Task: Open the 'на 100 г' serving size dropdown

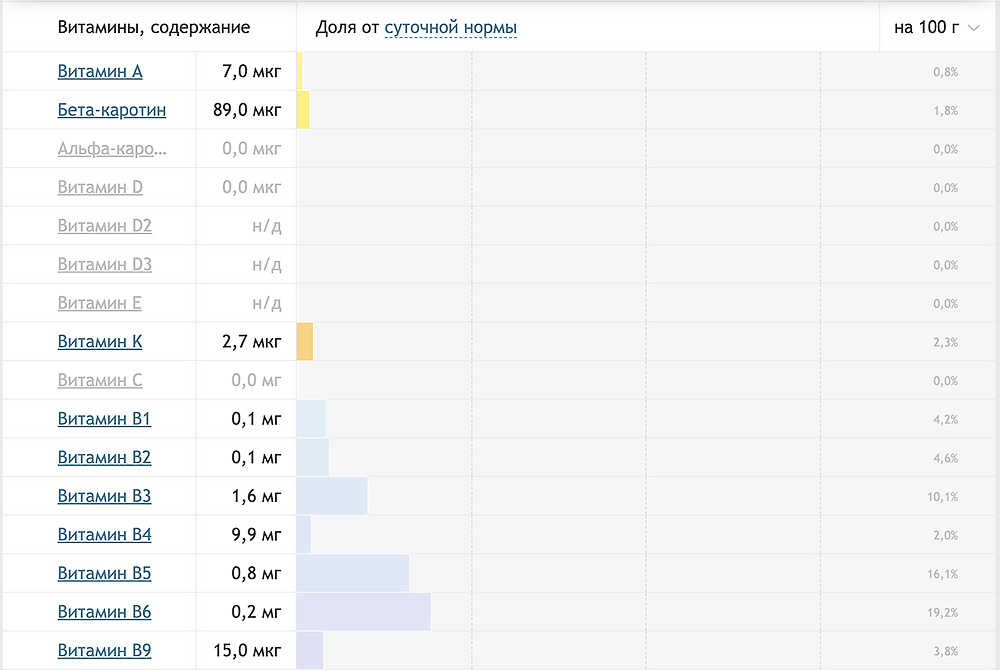Action: tap(936, 28)
